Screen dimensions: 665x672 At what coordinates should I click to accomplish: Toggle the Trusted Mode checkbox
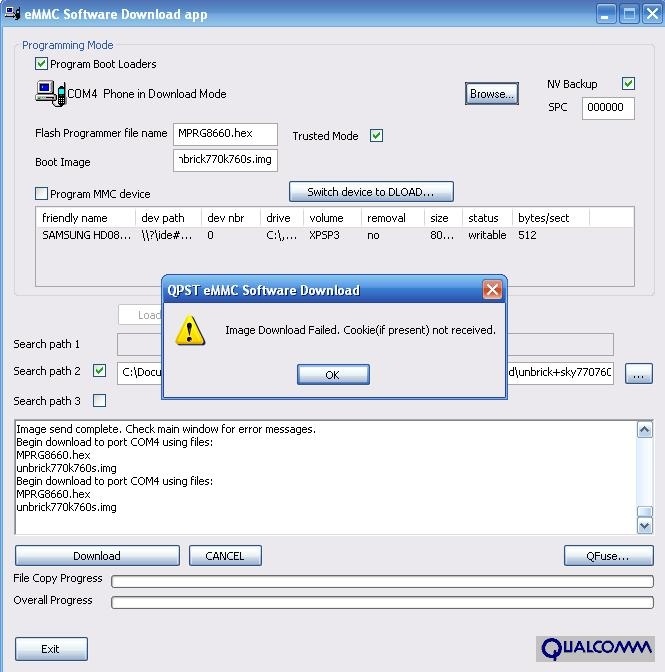[x=376, y=136]
